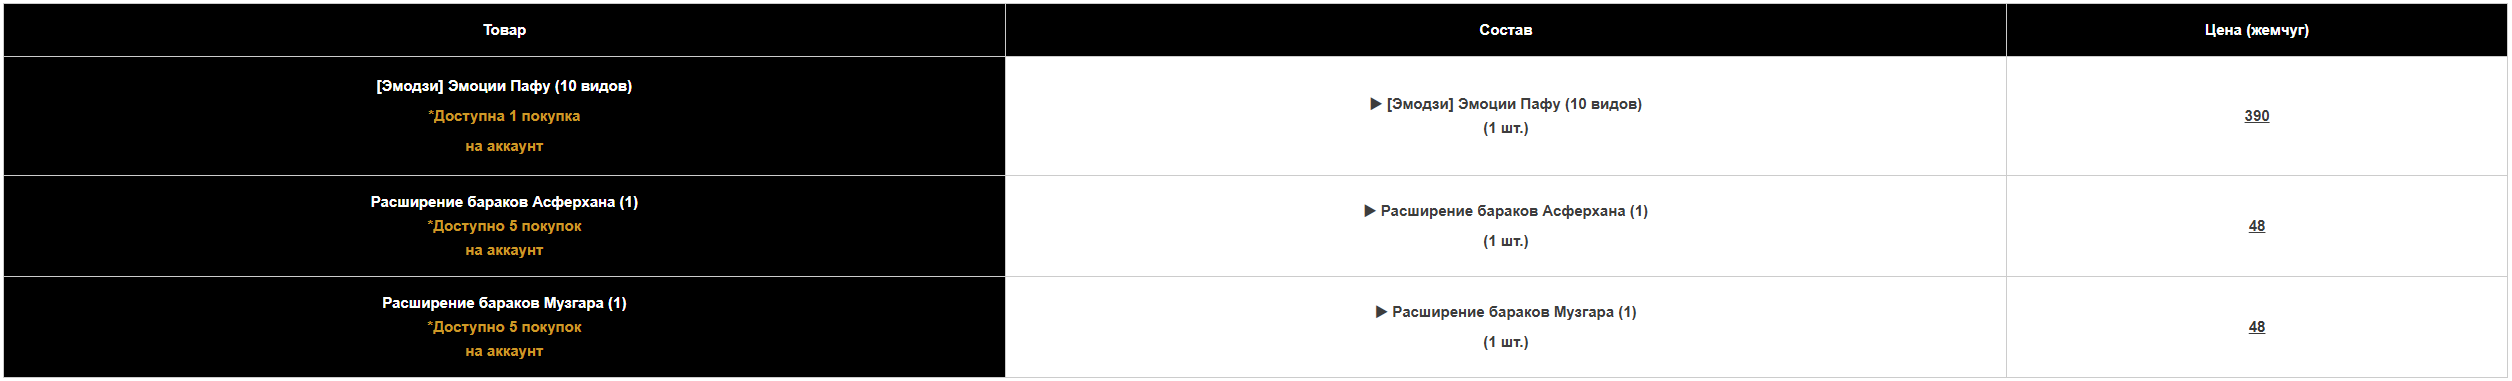Expand Расширение бараков Музгара composition arrow

(x=1381, y=312)
